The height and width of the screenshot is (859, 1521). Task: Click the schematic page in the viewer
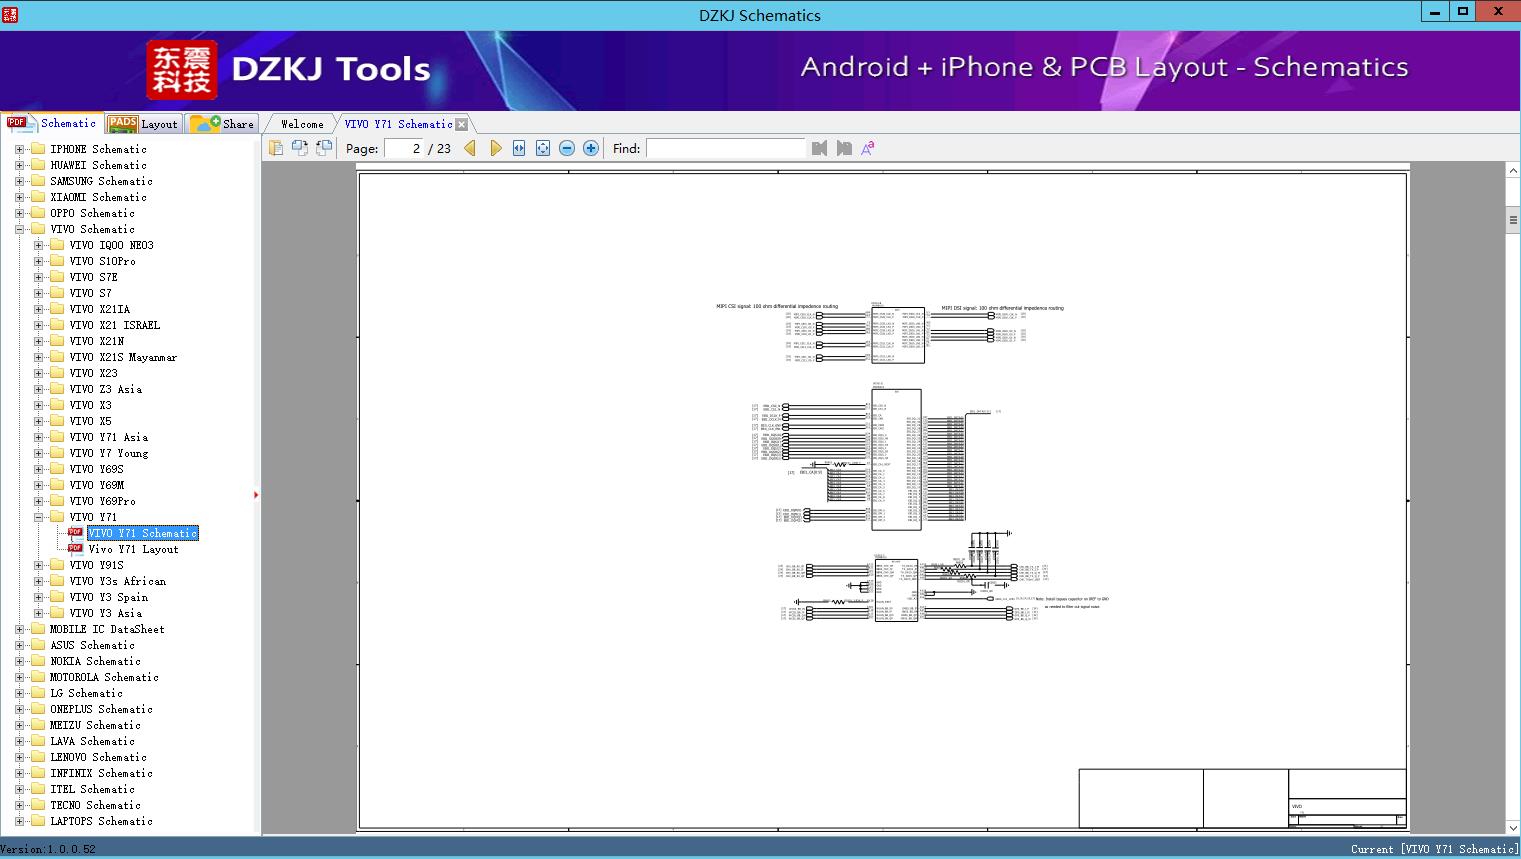click(x=883, y=500)
